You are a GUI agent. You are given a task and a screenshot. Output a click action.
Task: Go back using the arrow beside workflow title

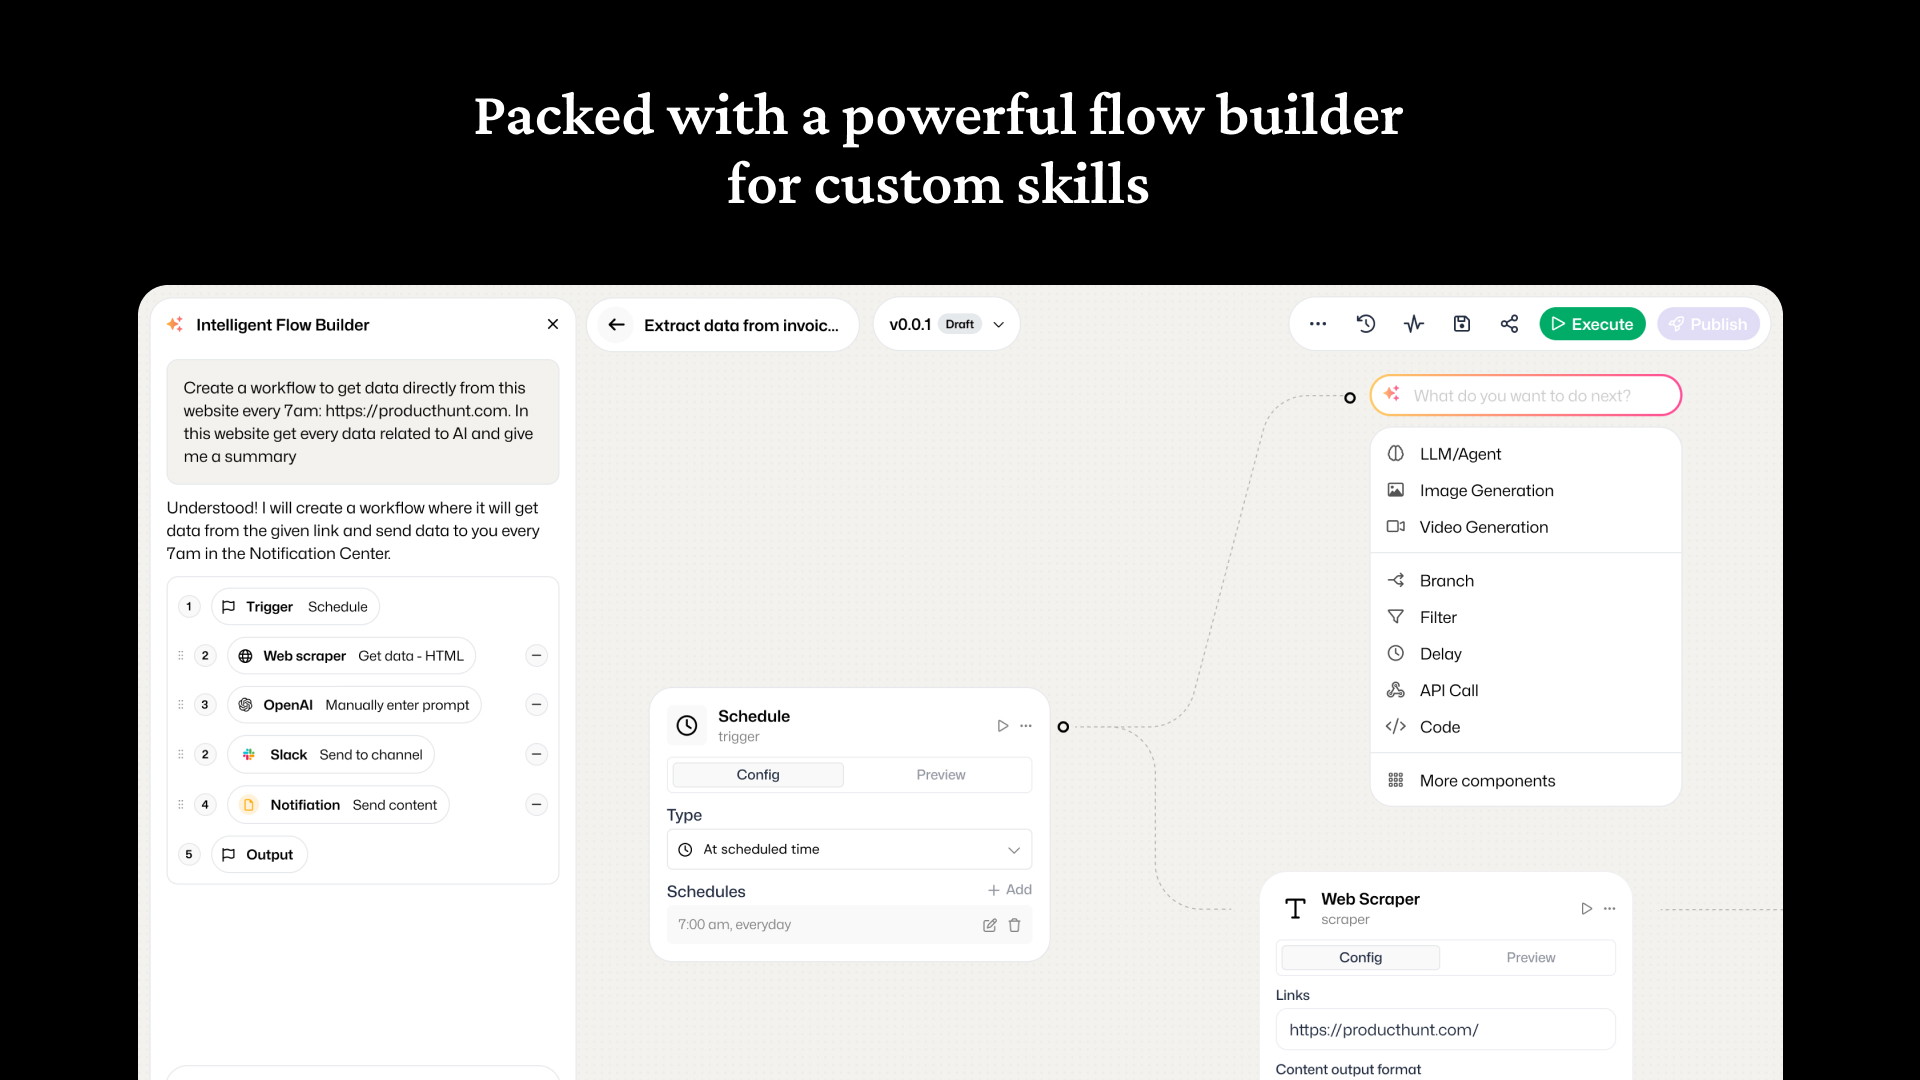(x=617, y=324)
